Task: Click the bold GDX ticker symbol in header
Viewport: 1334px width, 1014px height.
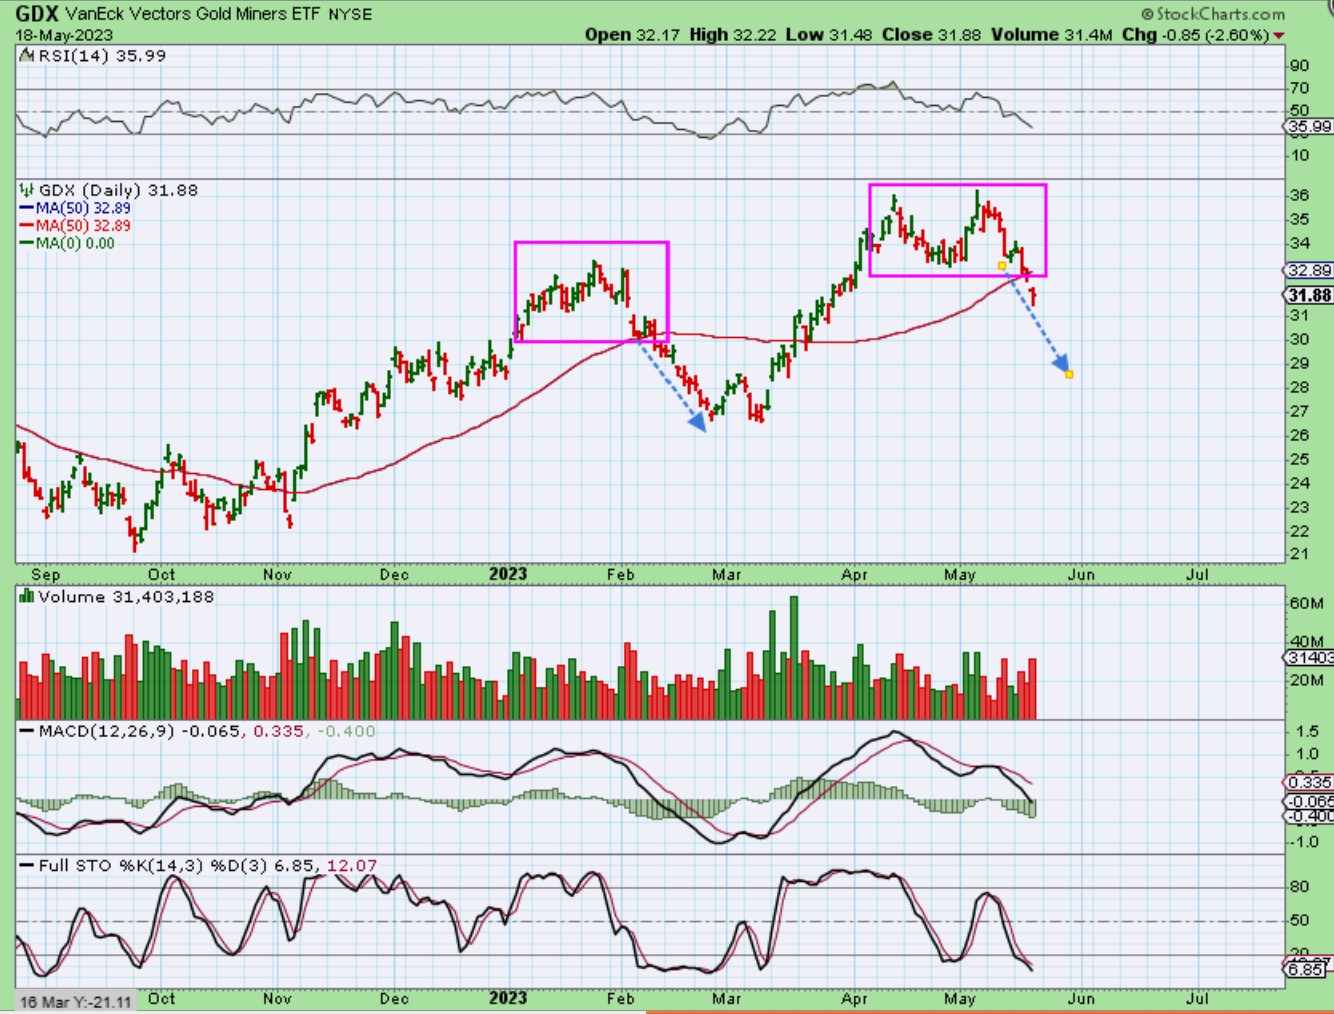Action: pos(36,14)
